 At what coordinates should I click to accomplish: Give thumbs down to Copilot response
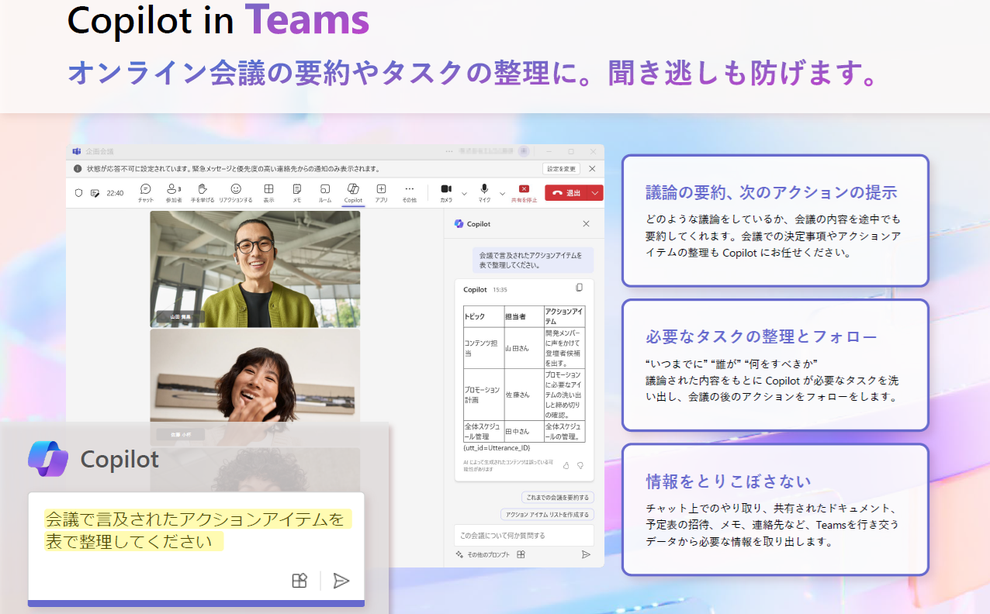point(580,465)
